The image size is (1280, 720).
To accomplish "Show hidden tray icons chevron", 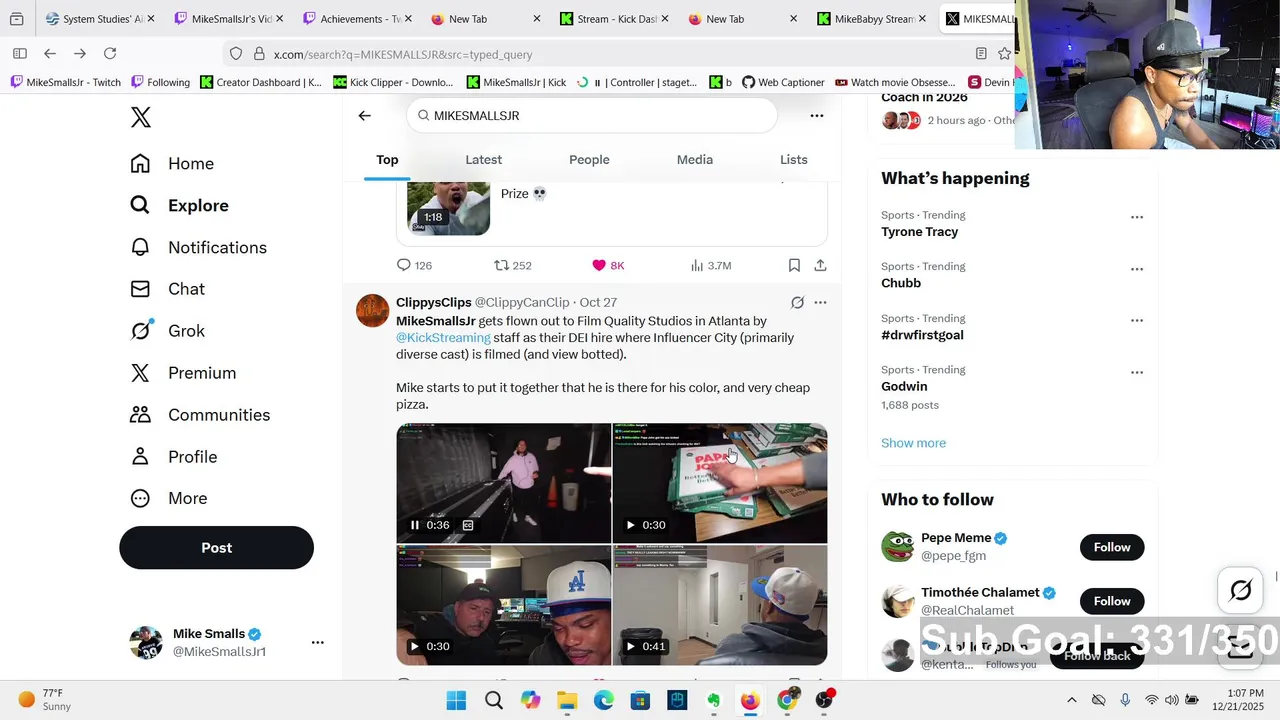I will (x=1072, y=700).
